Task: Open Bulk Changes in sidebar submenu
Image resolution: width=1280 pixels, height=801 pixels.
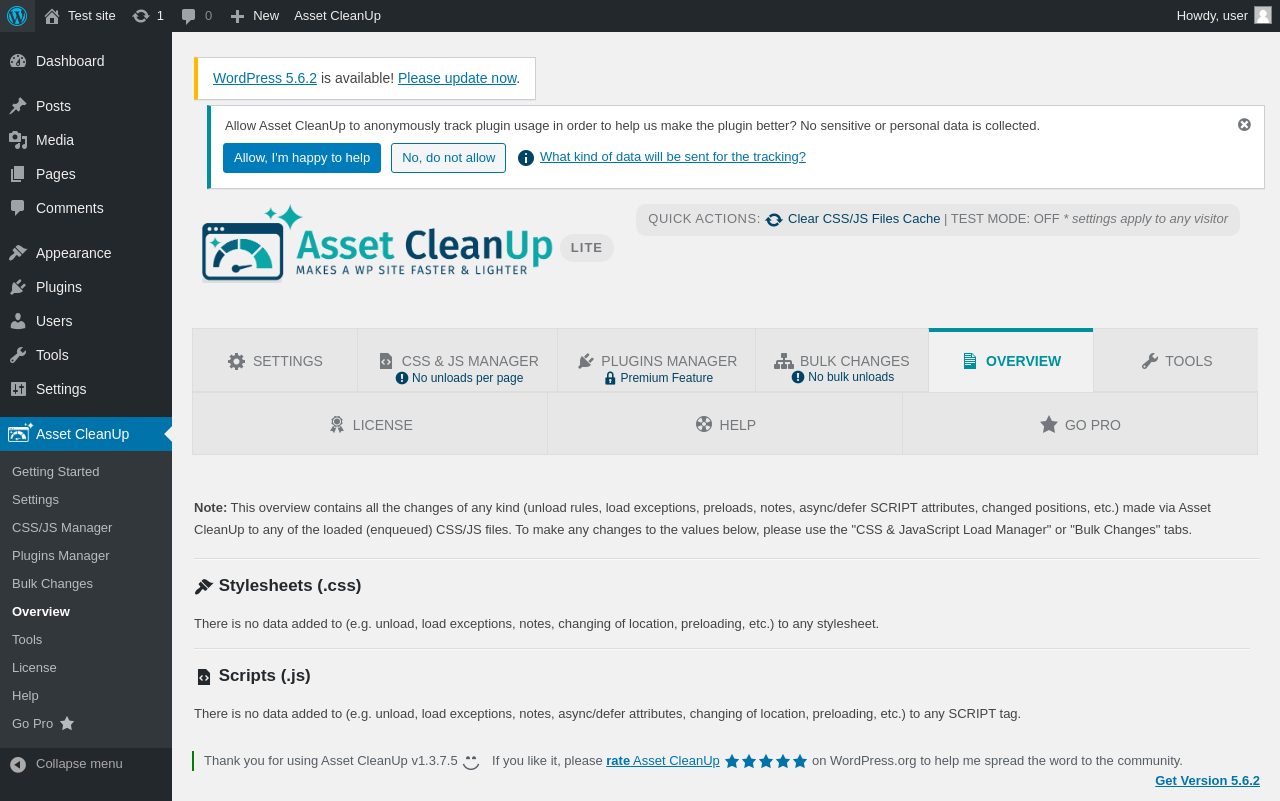Action: (x=52, y=584)
